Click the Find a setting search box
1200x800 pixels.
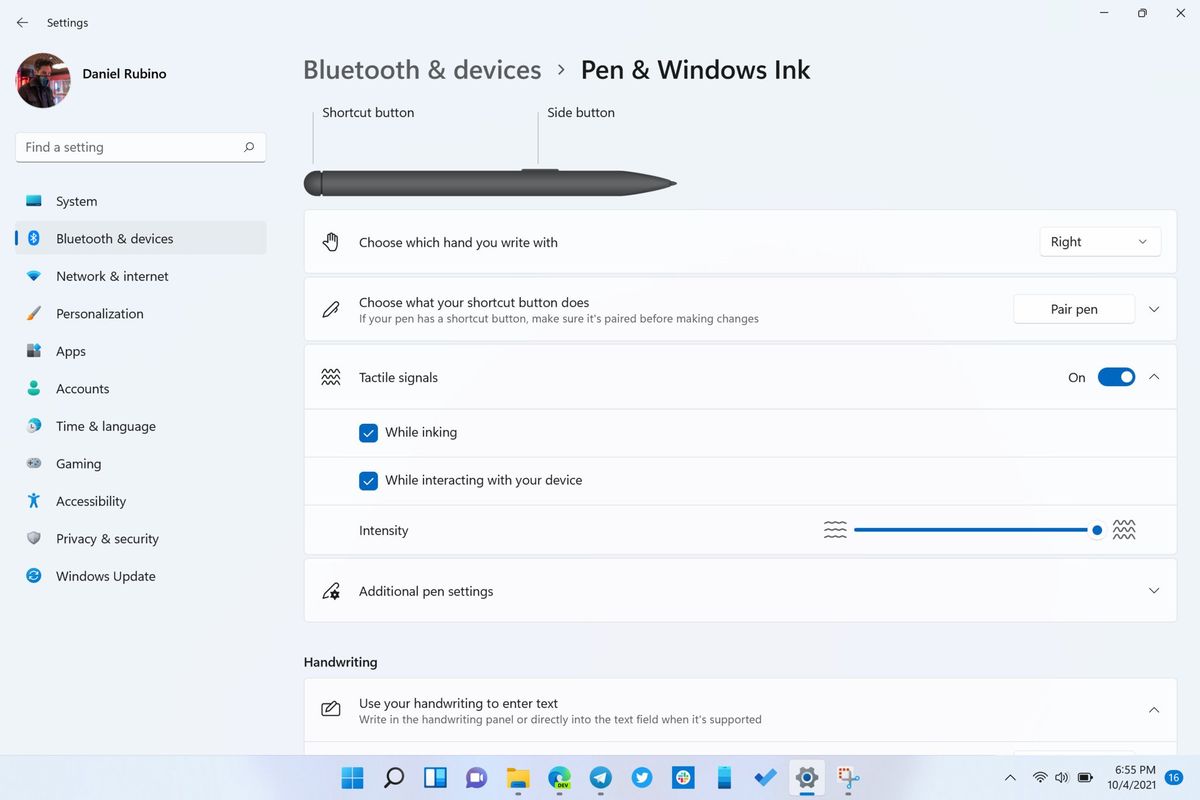[140, 147]
